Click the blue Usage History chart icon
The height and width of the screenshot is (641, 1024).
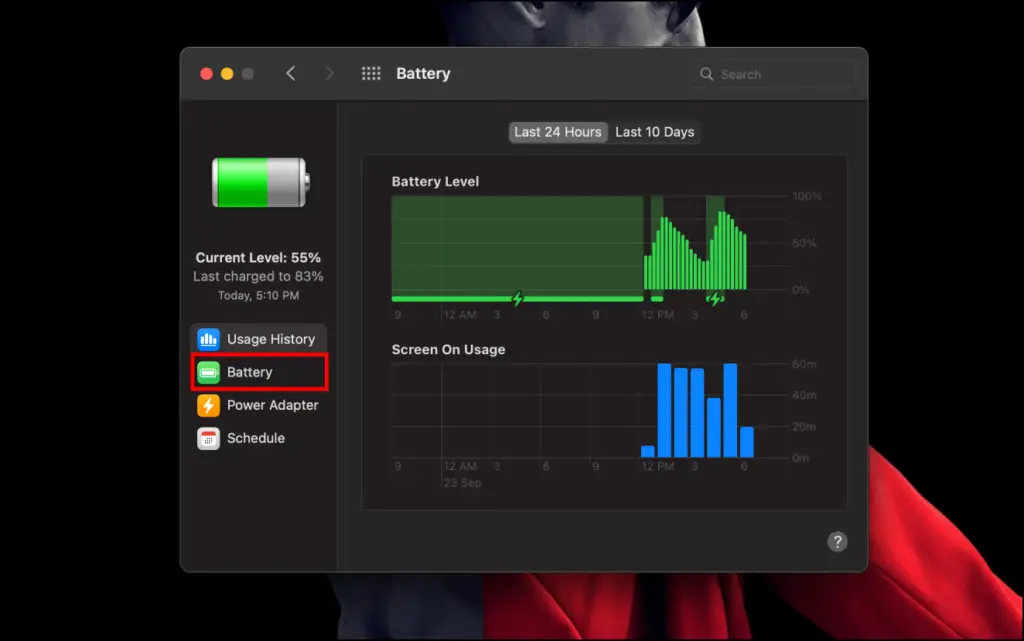pyautogui.click(x=208, y=339)
